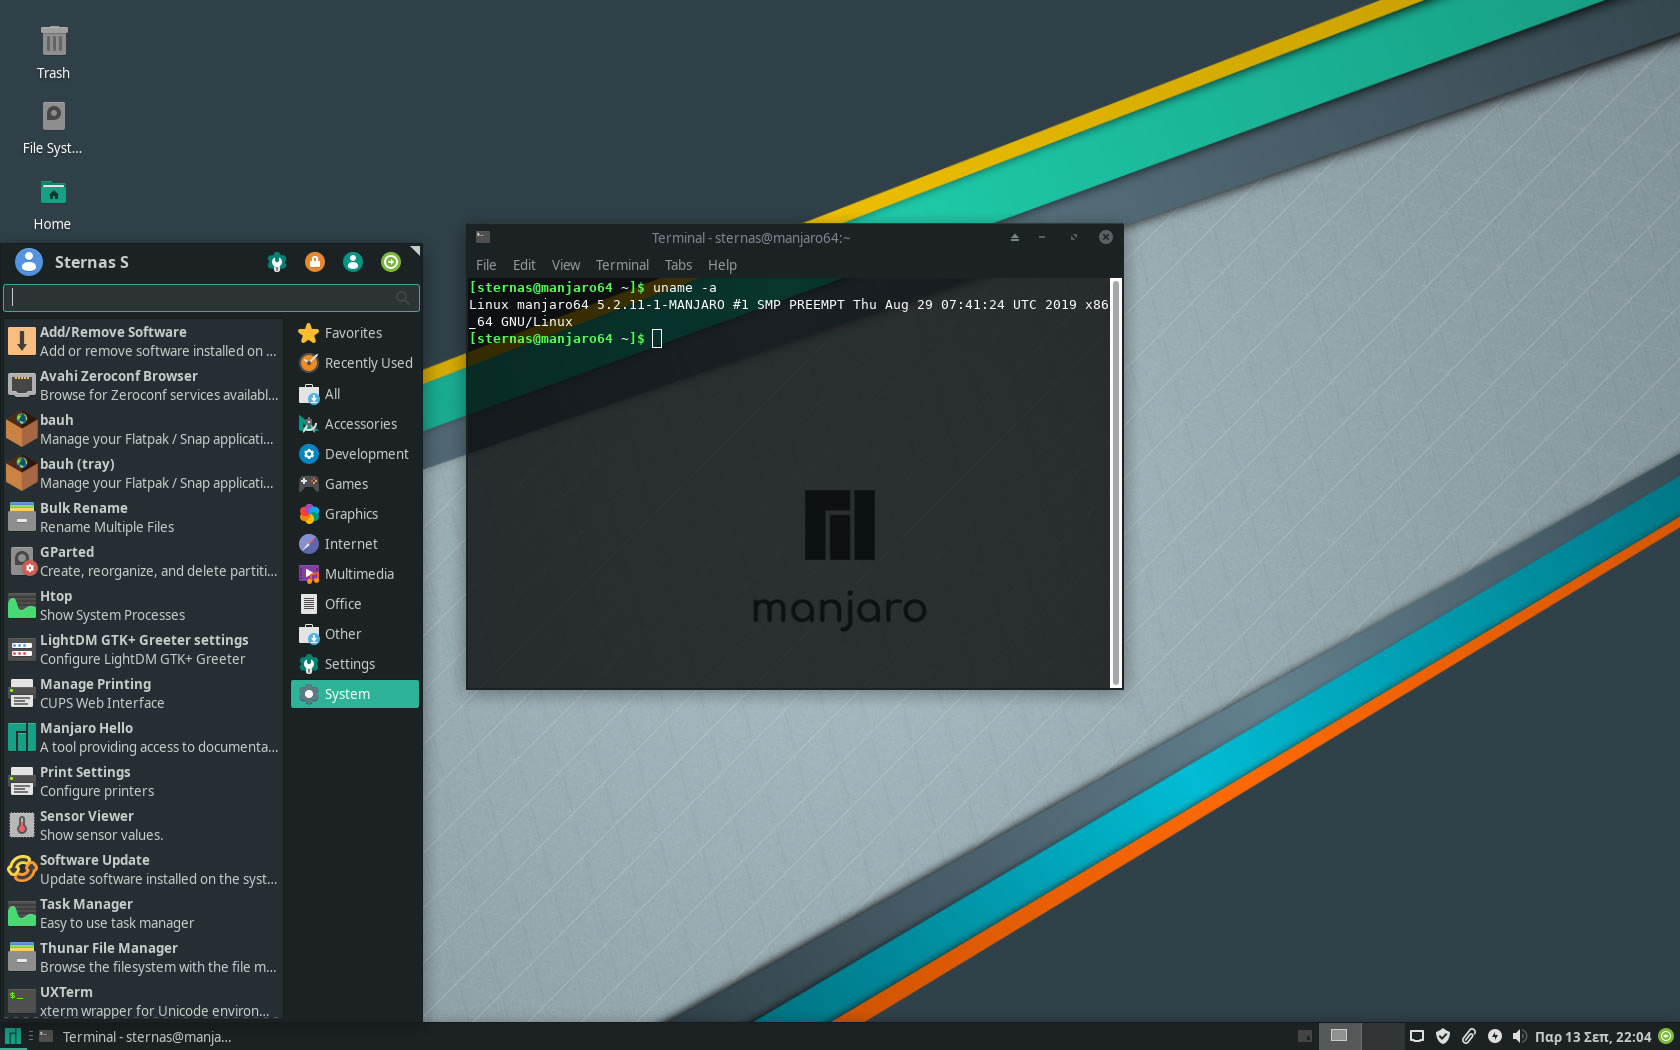Open the power manager tray icon
Viewport: 1680px width, 1050px height.
(1495, 1036)
